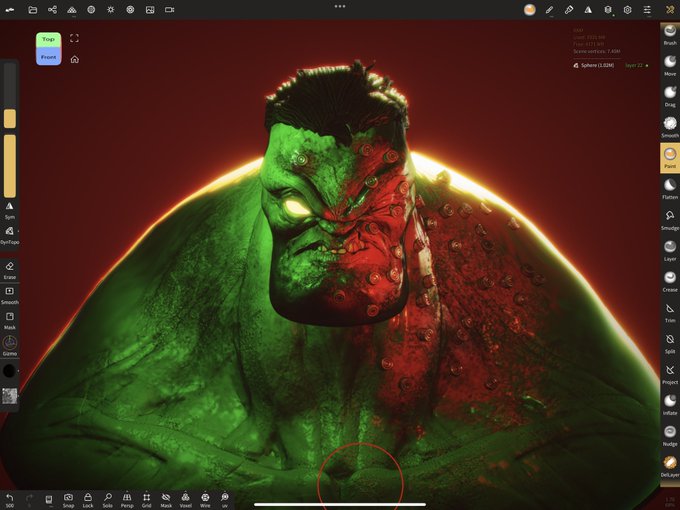Select the Trim tool
This screenshot has height=510, width=680.
(670, 312)
